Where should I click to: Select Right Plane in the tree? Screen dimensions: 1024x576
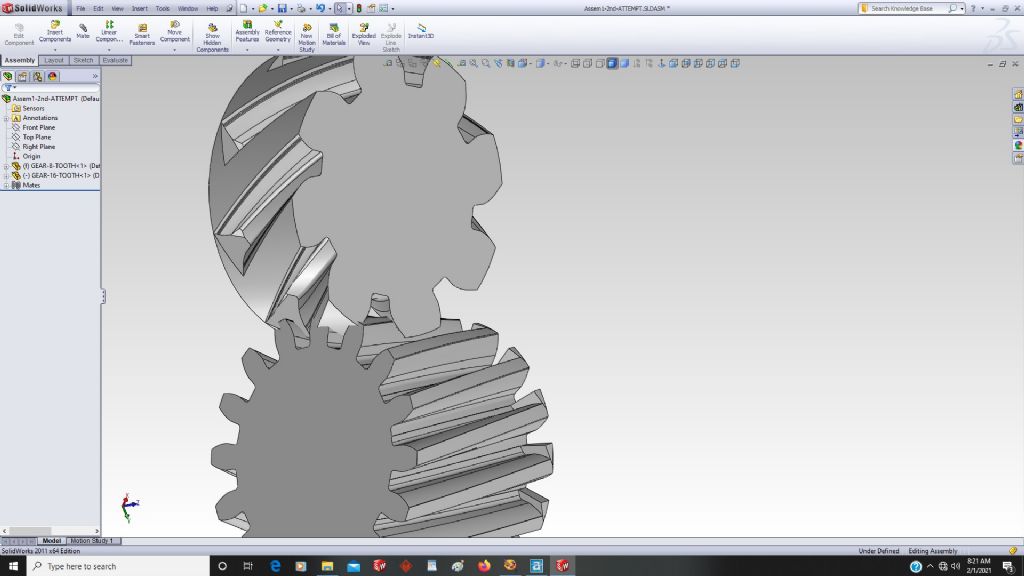[x=39, y=147]
